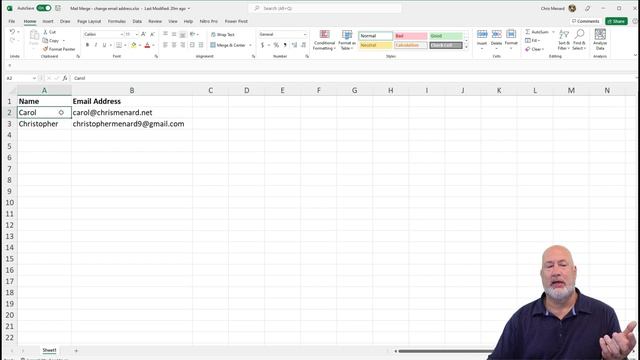640x360 pixels.
Task: Align cell text to the right
Action: click(x=182, y=45)
